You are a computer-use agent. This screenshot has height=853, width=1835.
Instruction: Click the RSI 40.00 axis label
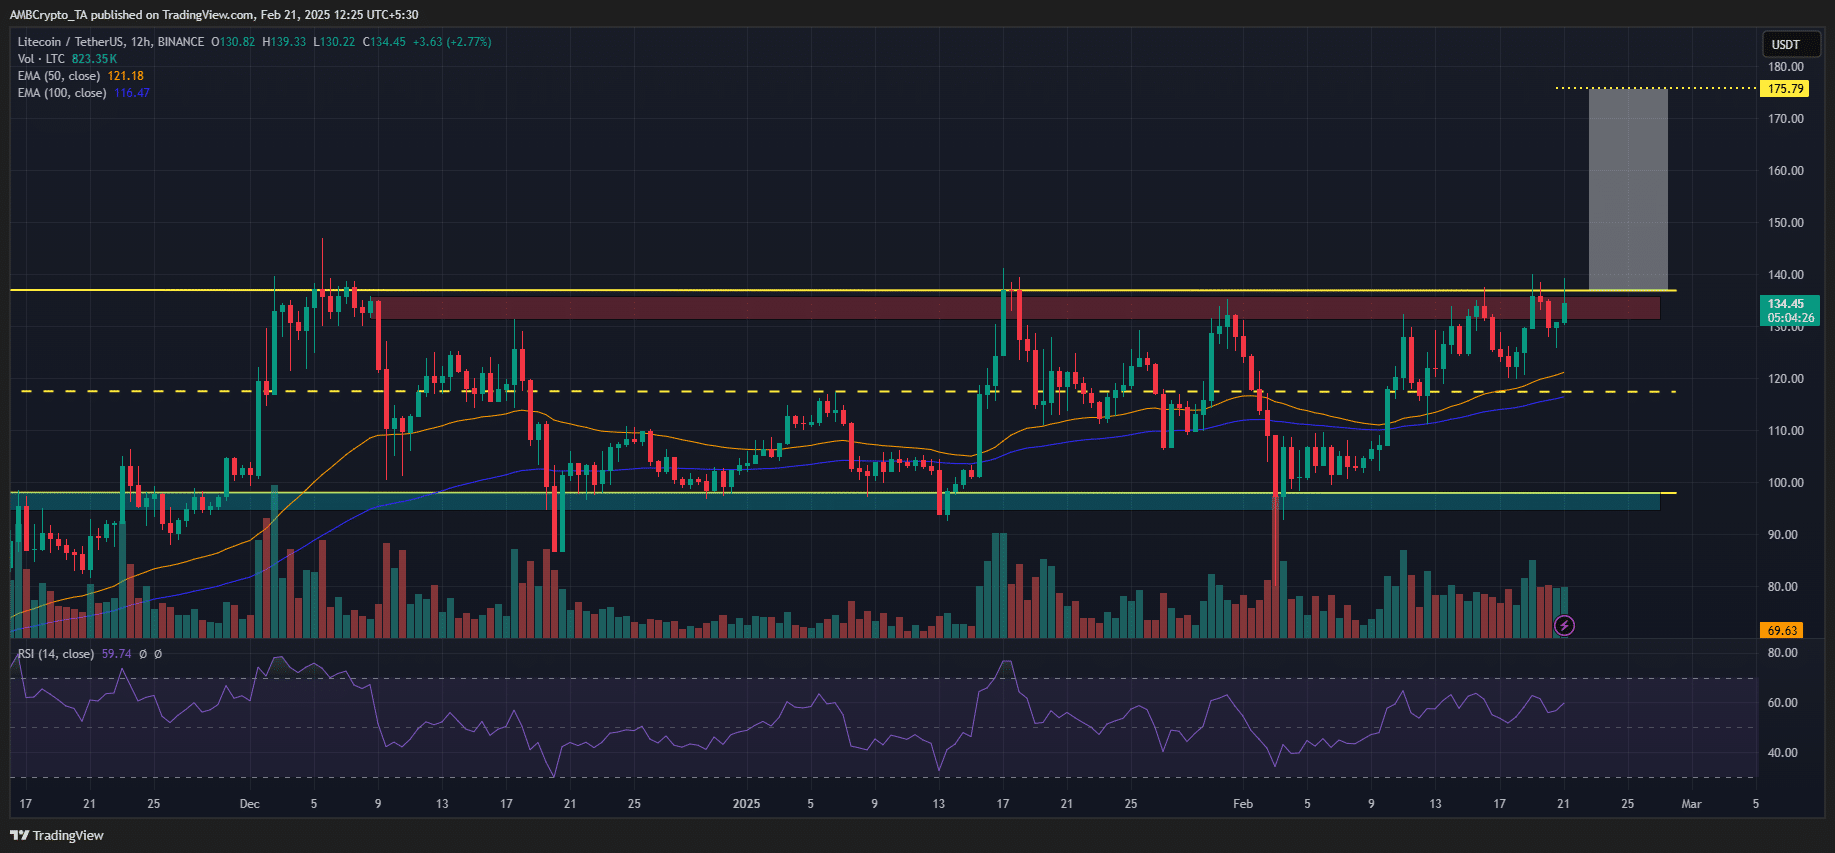[x=1783, y=753]
